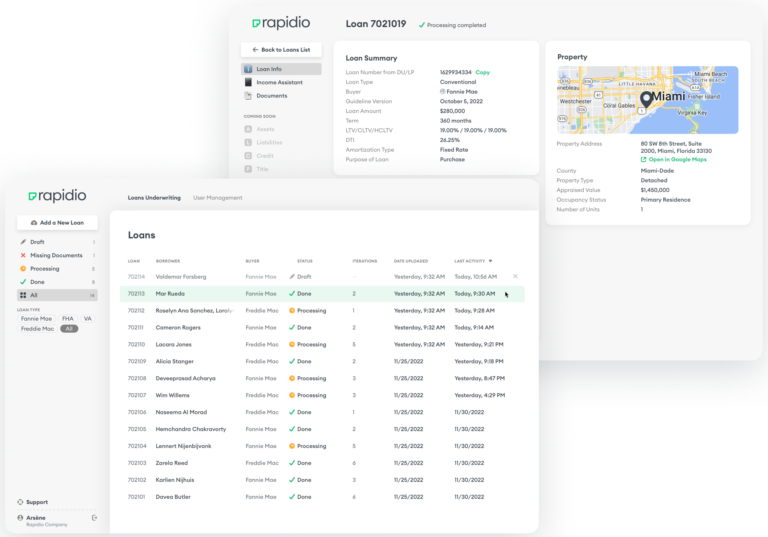Click Done checkmark icon for loan 702113
Image resolution: width=768 pixels, height=537 pixels.
292,294
